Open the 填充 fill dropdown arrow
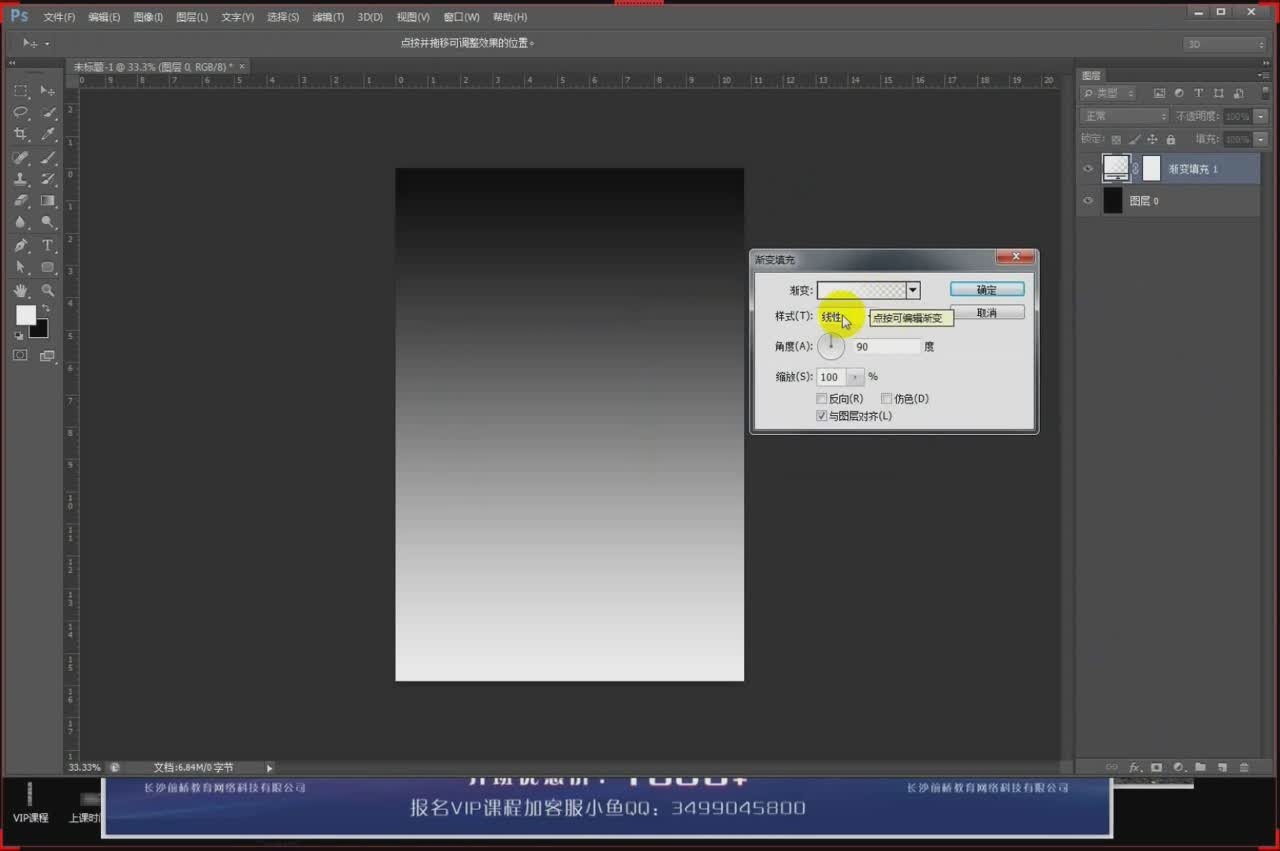 pyautogui.click(x=1260, y=140)
